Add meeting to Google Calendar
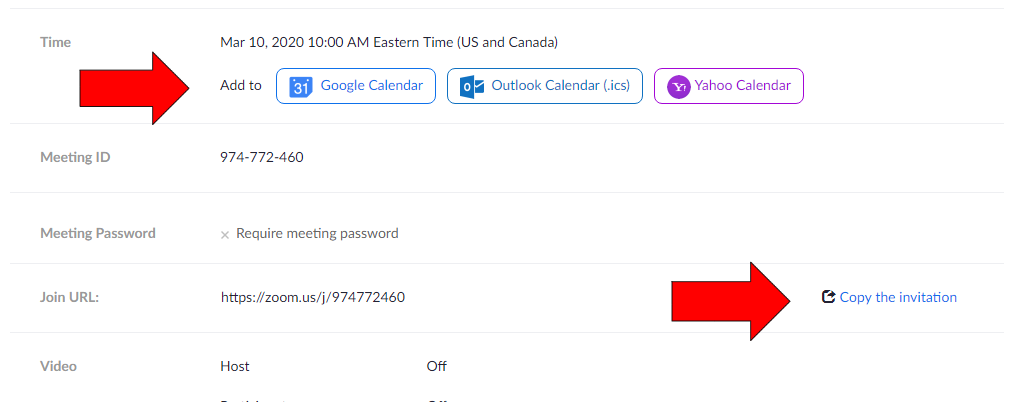 (x=356, y=86)
